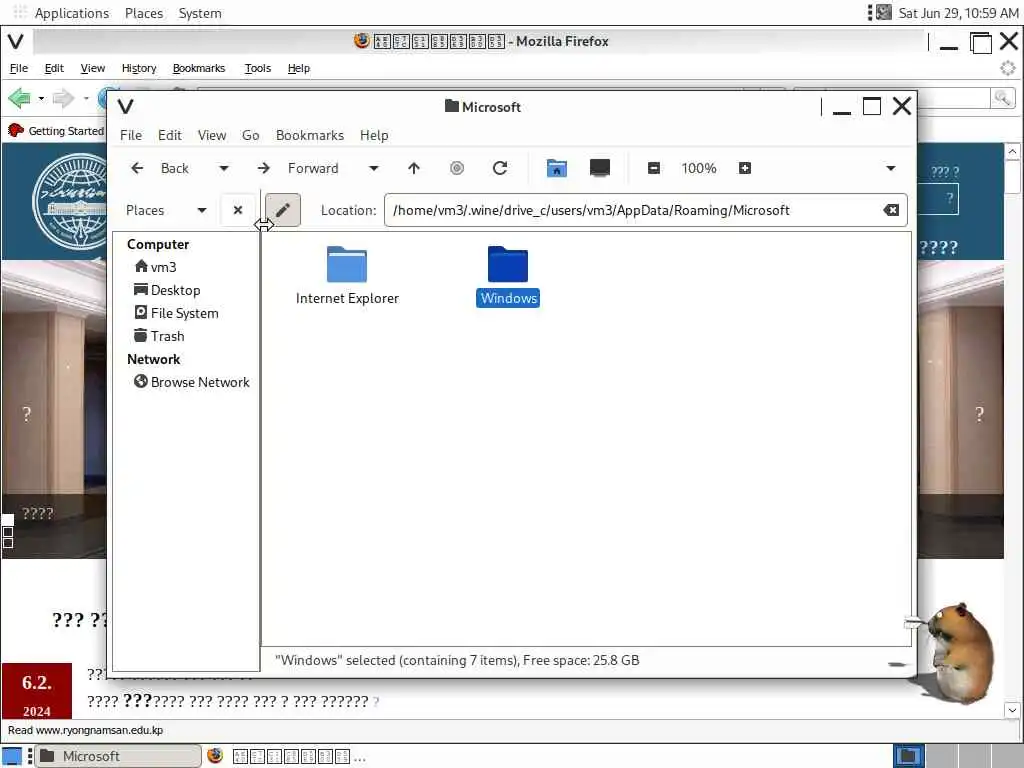Open the Go menu

pyautogui.click(x=251, y=135)
